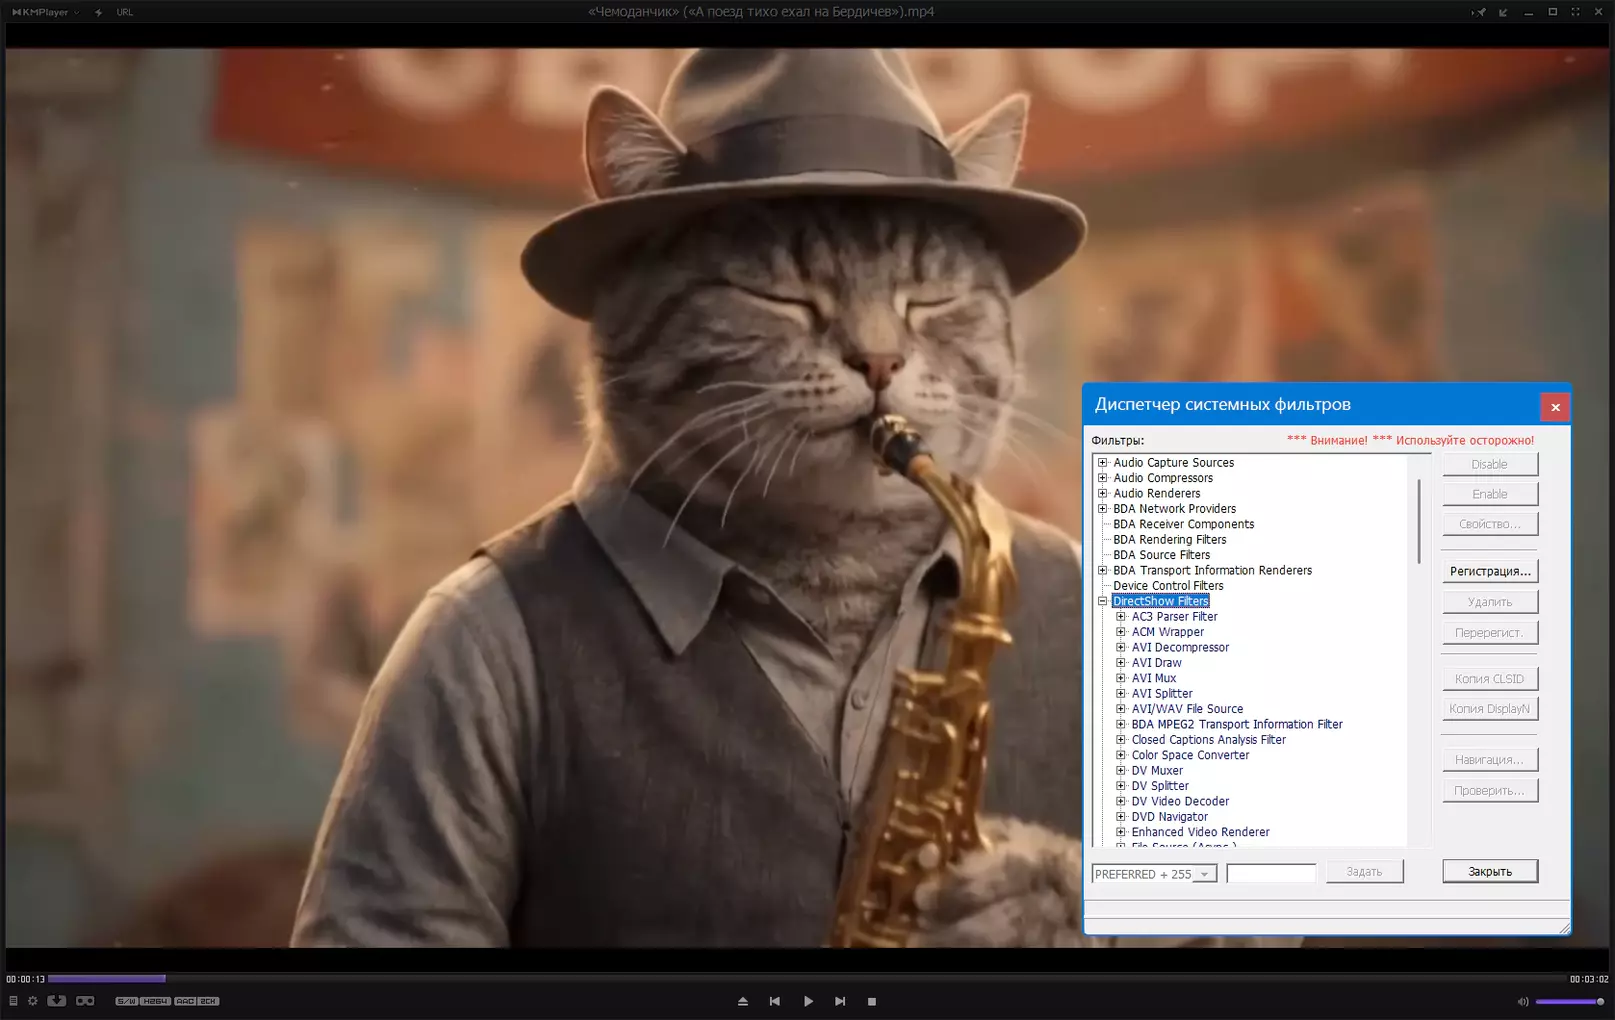This screenshot has height=1020, width=1615.
Task: Open the gear settings icon
Action: [x=32, y=1001]
